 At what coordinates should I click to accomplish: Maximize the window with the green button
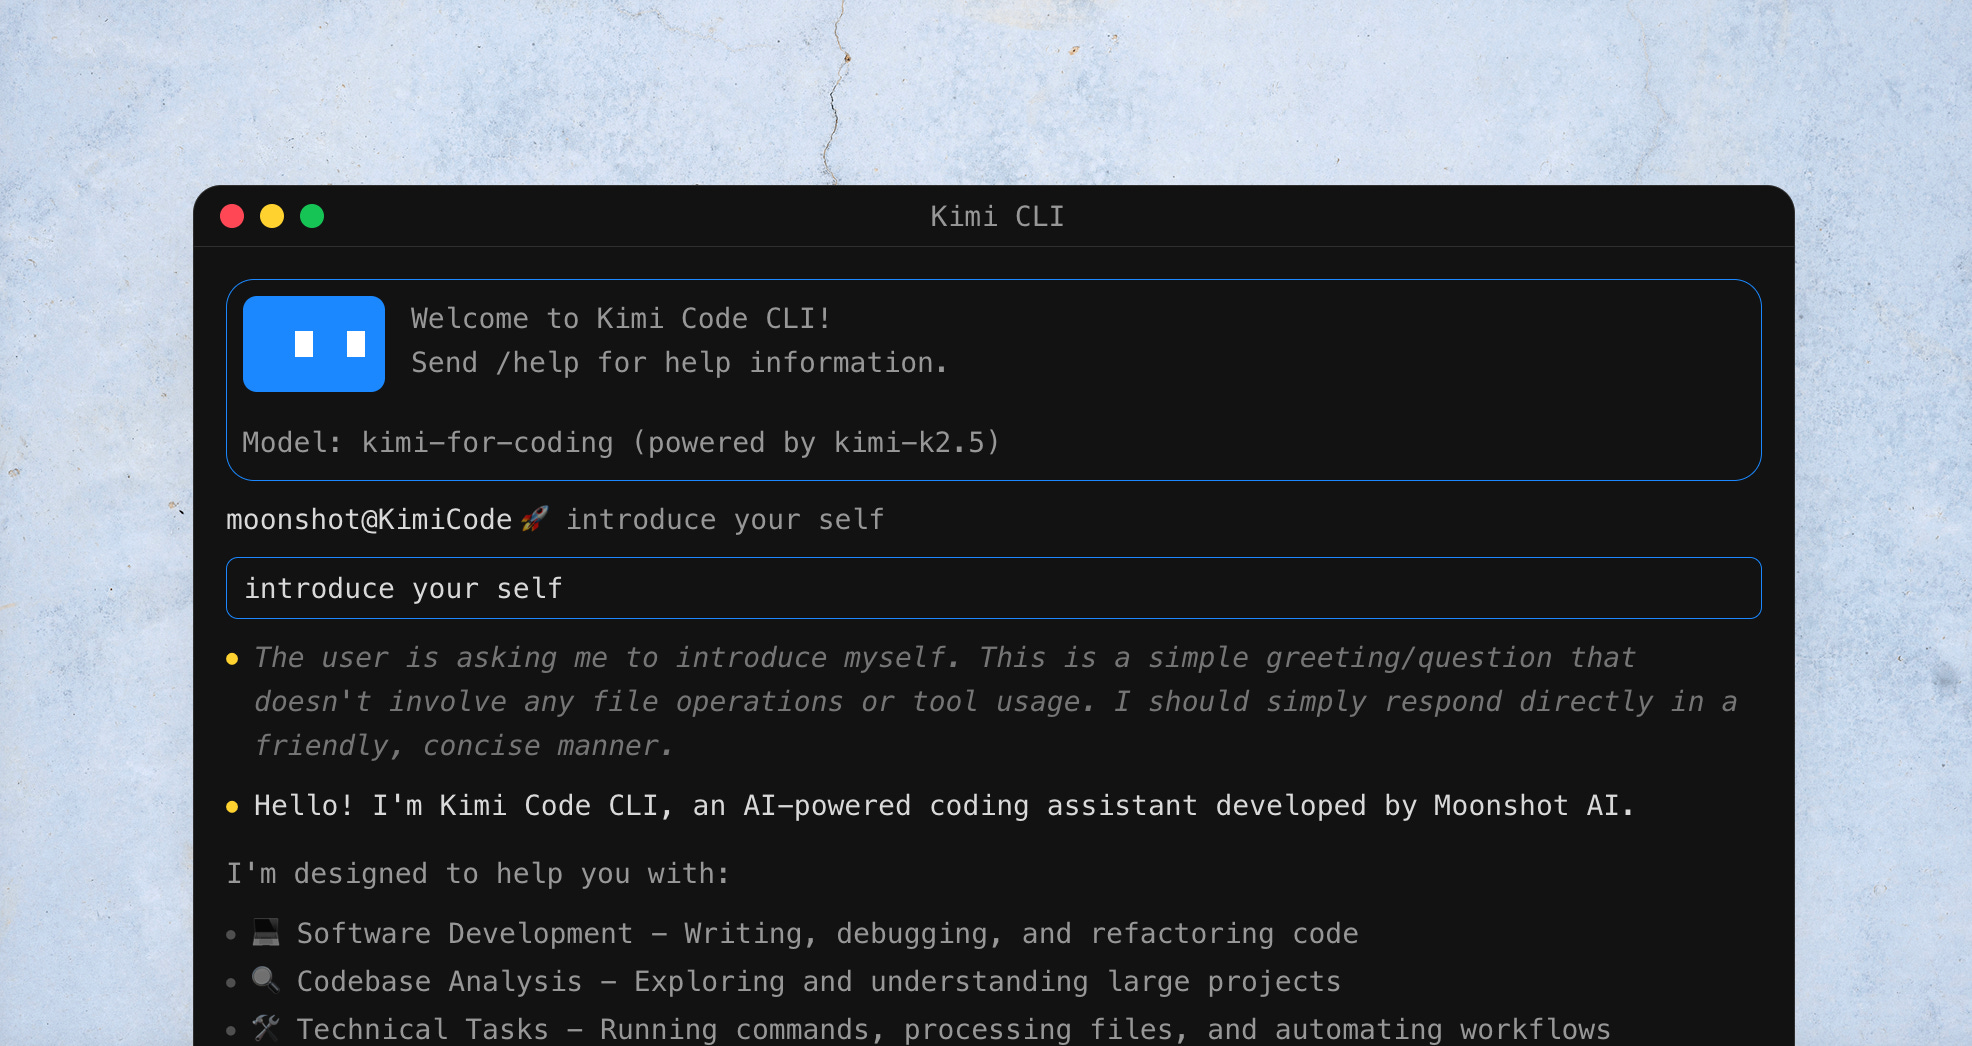312,216
